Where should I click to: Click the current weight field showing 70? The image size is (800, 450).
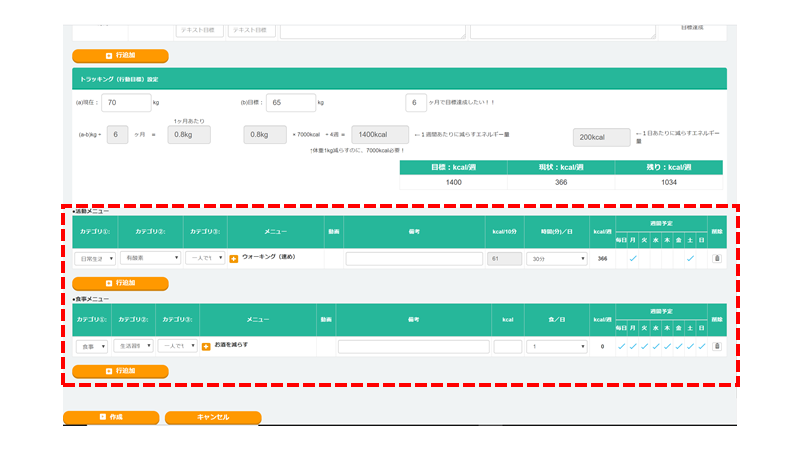(x=125, y=102)
